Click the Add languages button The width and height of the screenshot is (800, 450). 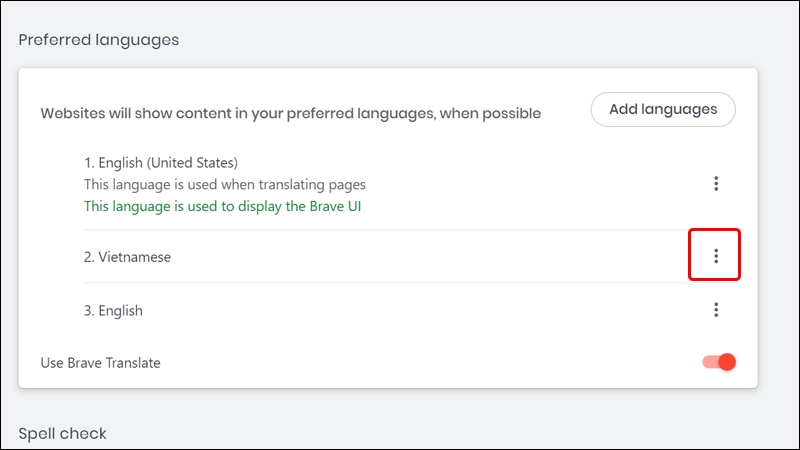pos(663,110)
